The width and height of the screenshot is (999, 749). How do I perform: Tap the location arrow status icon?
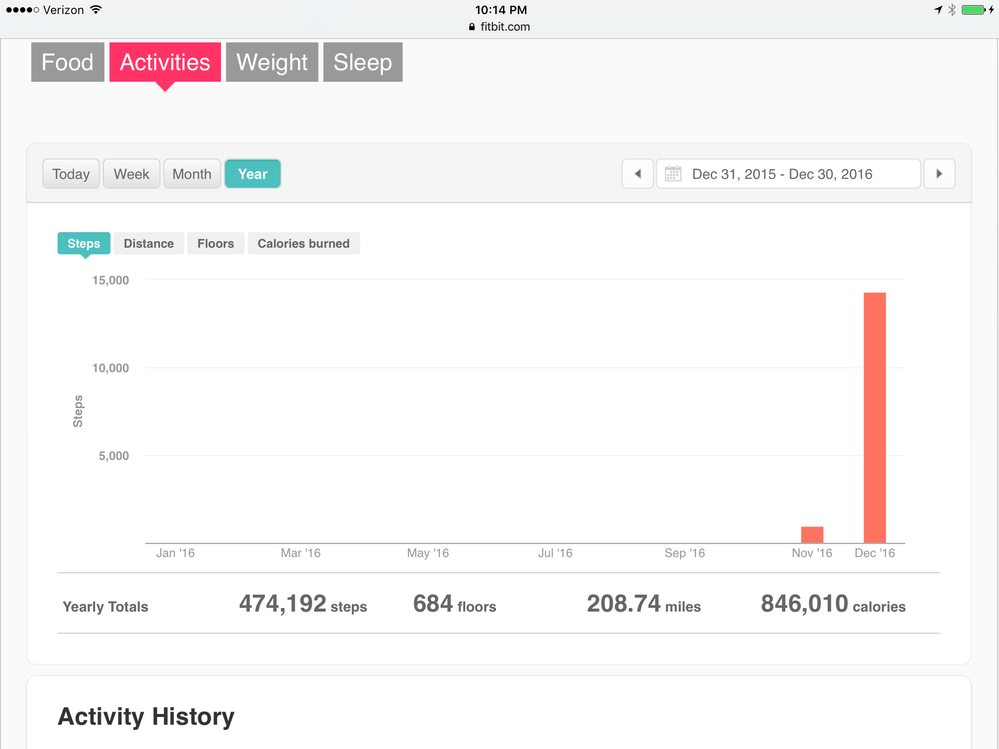[x=938, y=10]
